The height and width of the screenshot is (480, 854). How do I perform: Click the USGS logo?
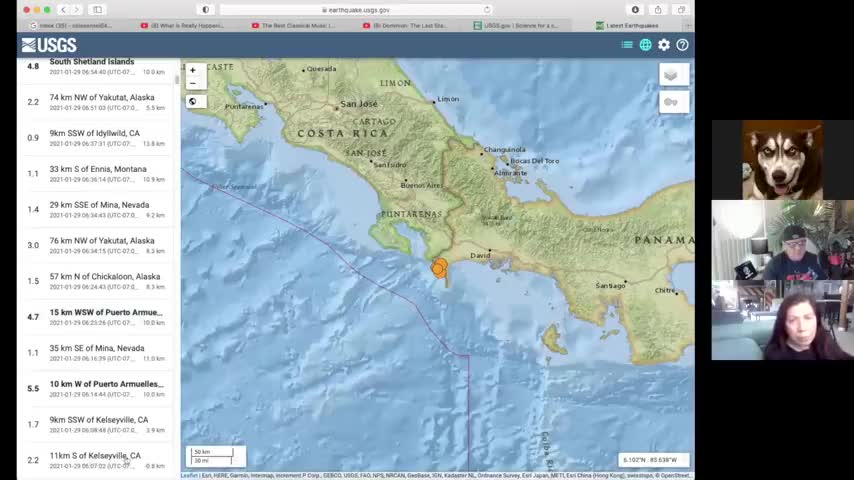(49, 45)
